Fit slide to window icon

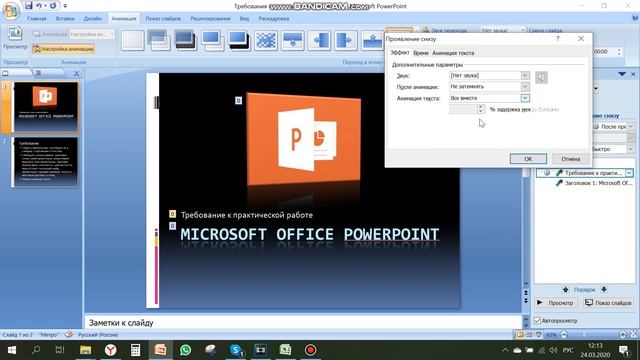[634, 334]
